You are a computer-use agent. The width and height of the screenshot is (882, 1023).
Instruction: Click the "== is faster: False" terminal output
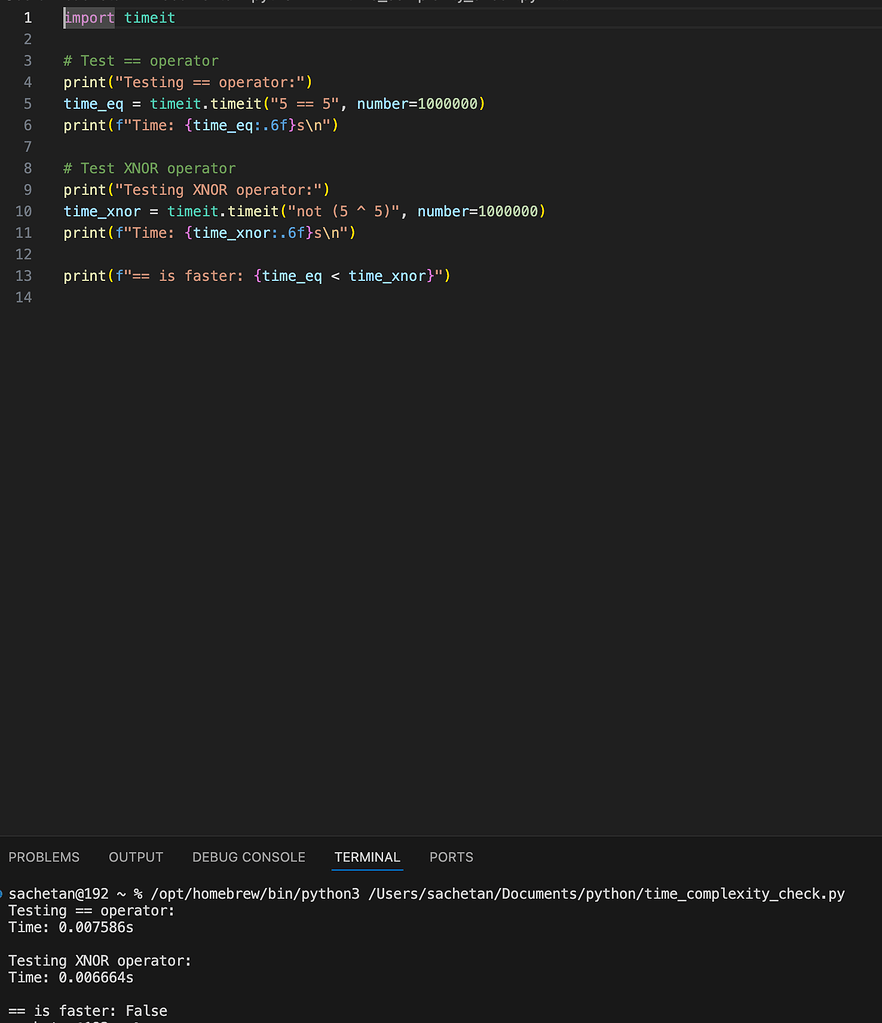tap(87, 1011)
